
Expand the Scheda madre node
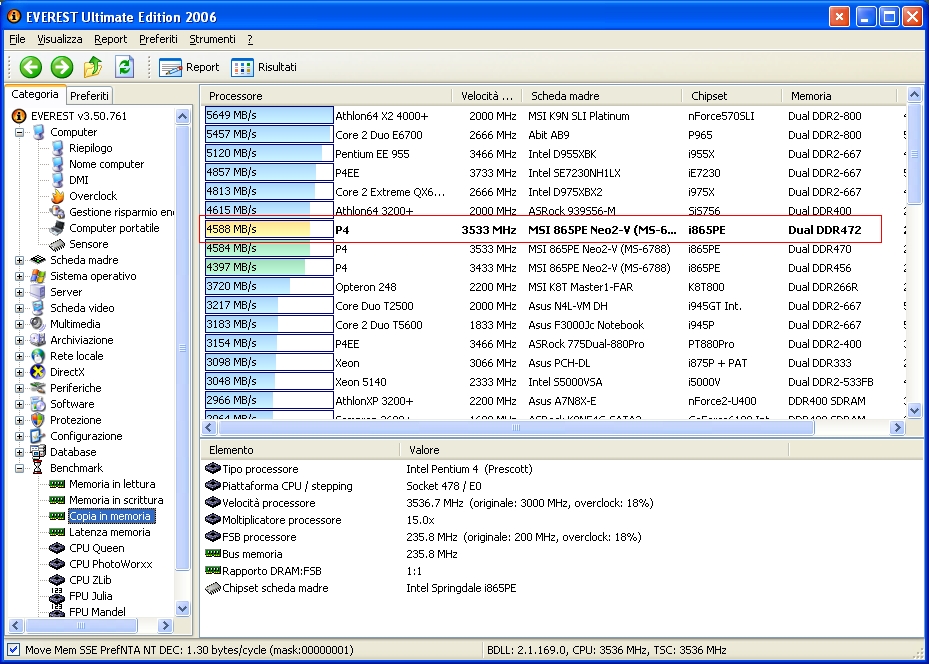pos(20,260)
